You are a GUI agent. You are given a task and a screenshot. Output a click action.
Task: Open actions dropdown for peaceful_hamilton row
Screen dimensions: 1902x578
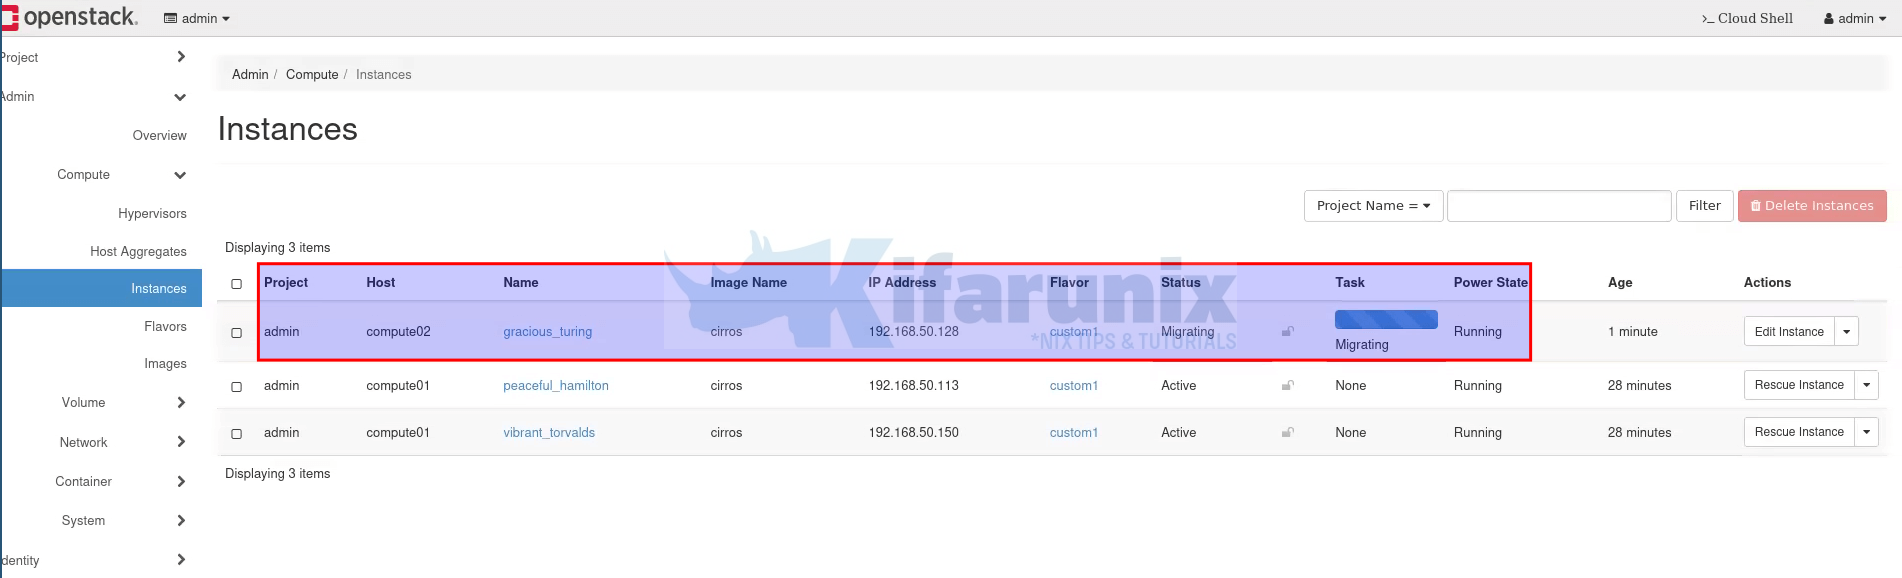[x=1867, y=385]
